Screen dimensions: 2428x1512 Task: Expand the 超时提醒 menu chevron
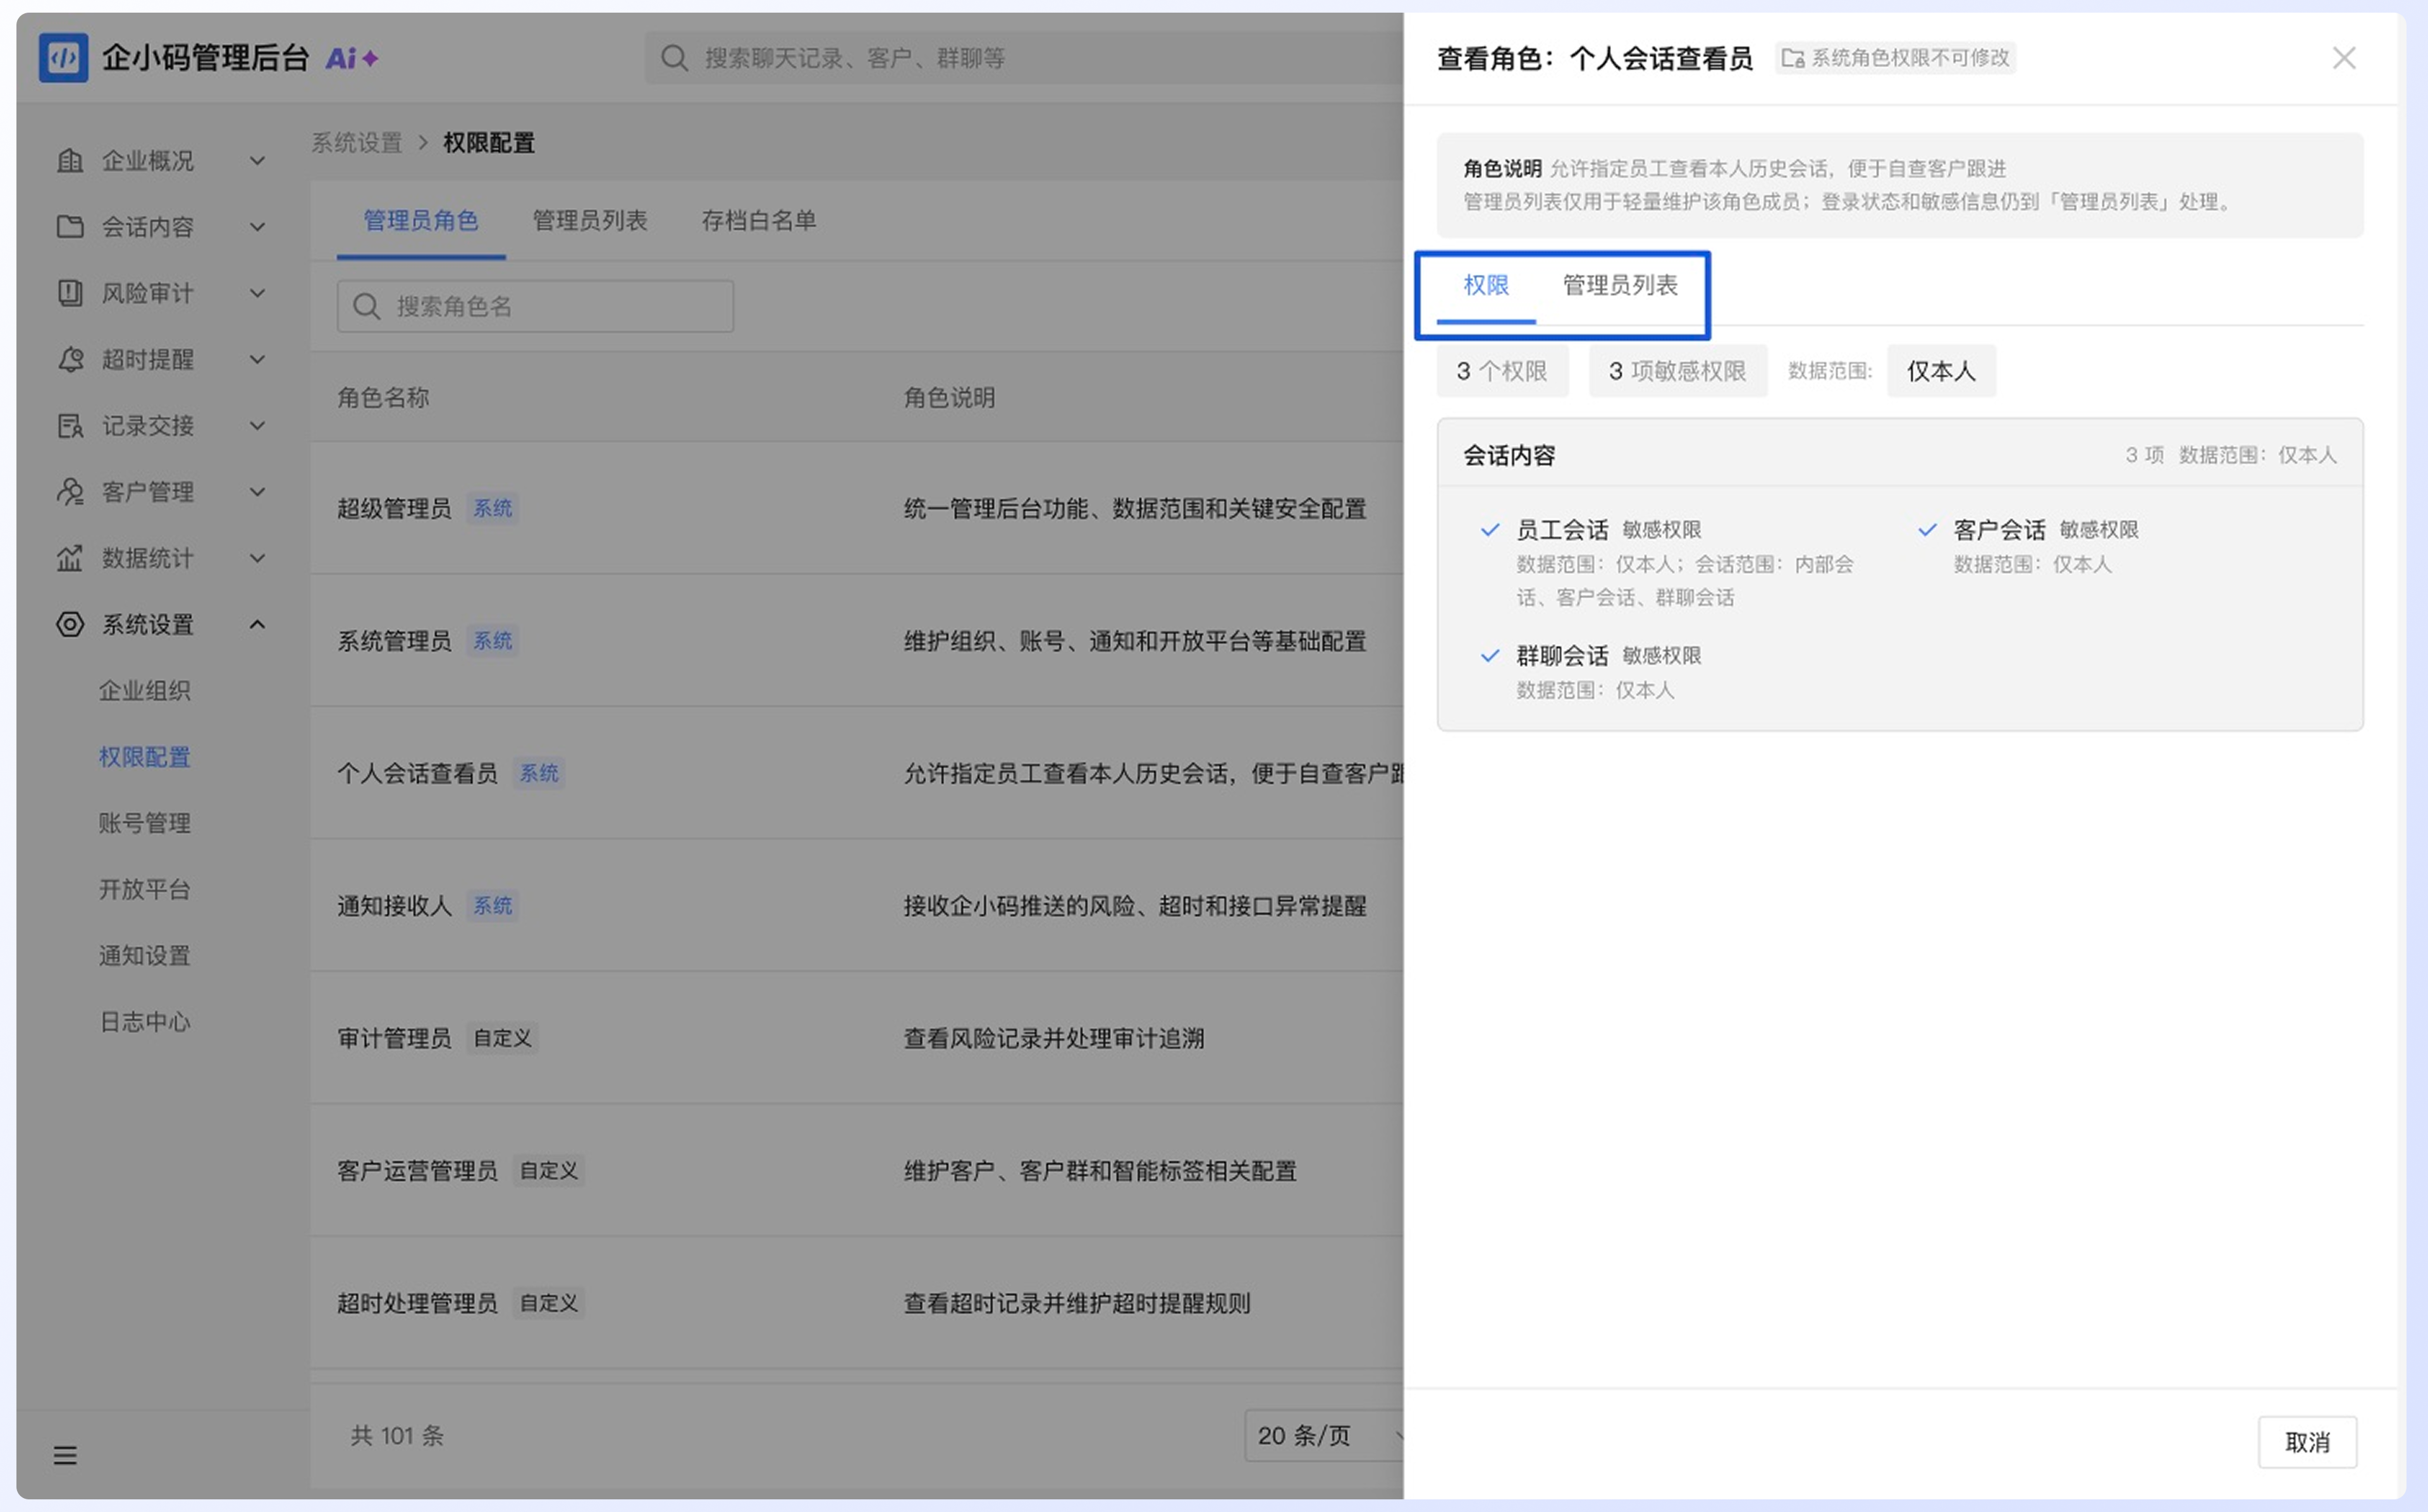(x=257, y=359)
